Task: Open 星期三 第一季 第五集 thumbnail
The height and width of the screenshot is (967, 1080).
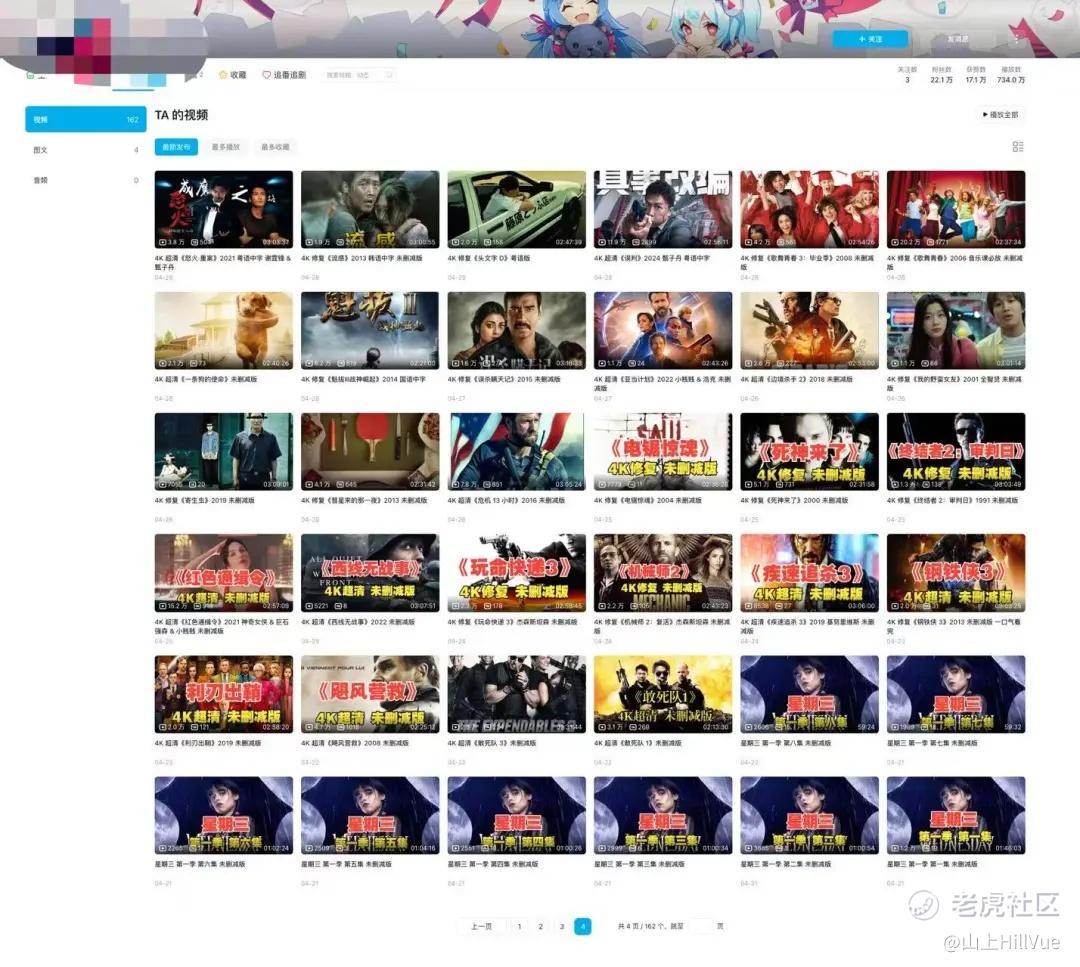Action: (x=370, y=815)
